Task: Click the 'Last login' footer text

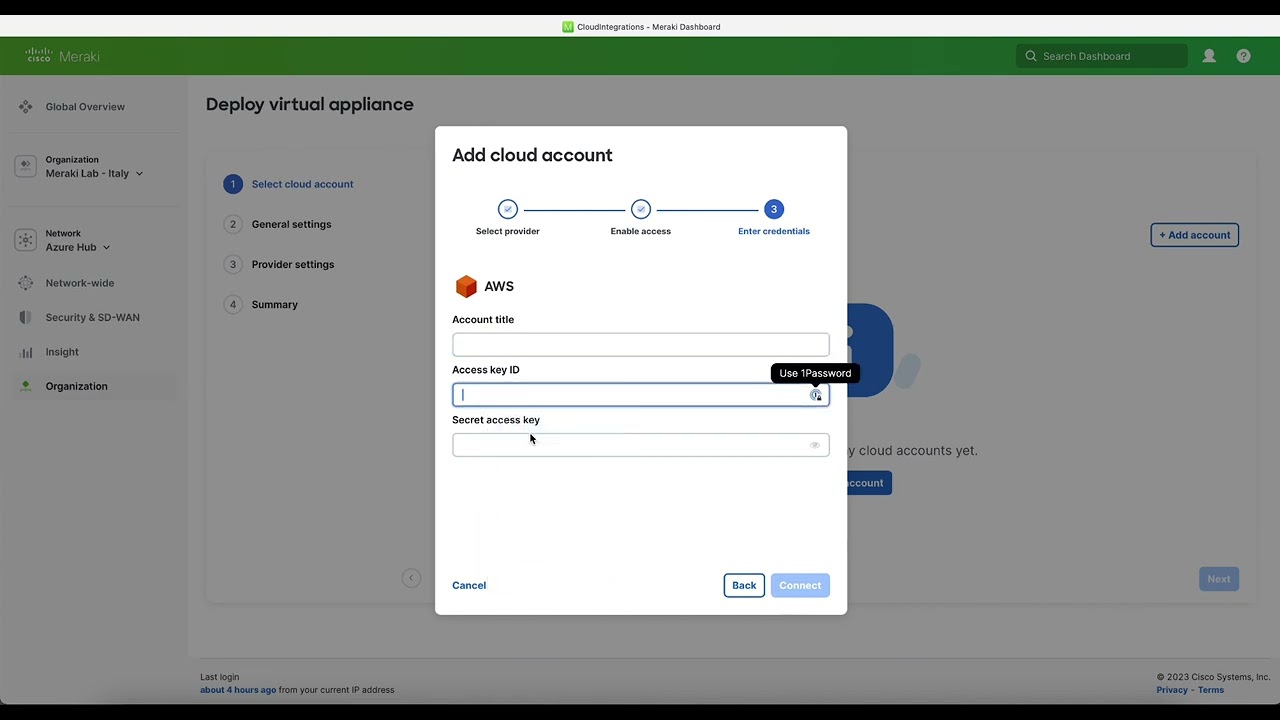Action: pyautogui.click(x=220, y=677)
